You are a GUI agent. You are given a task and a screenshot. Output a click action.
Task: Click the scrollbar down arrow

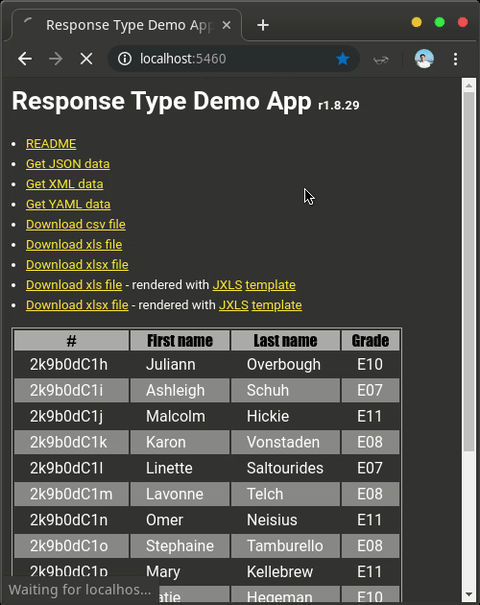pyautogui.click(x=469, y=595)
